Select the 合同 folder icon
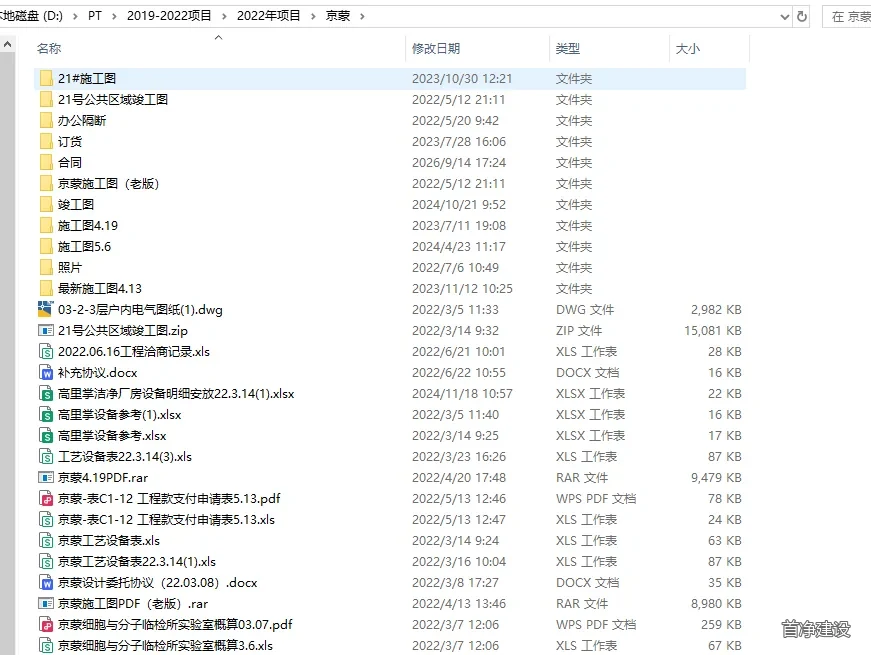This screenshot has width=871, height=655. [46, 162]
